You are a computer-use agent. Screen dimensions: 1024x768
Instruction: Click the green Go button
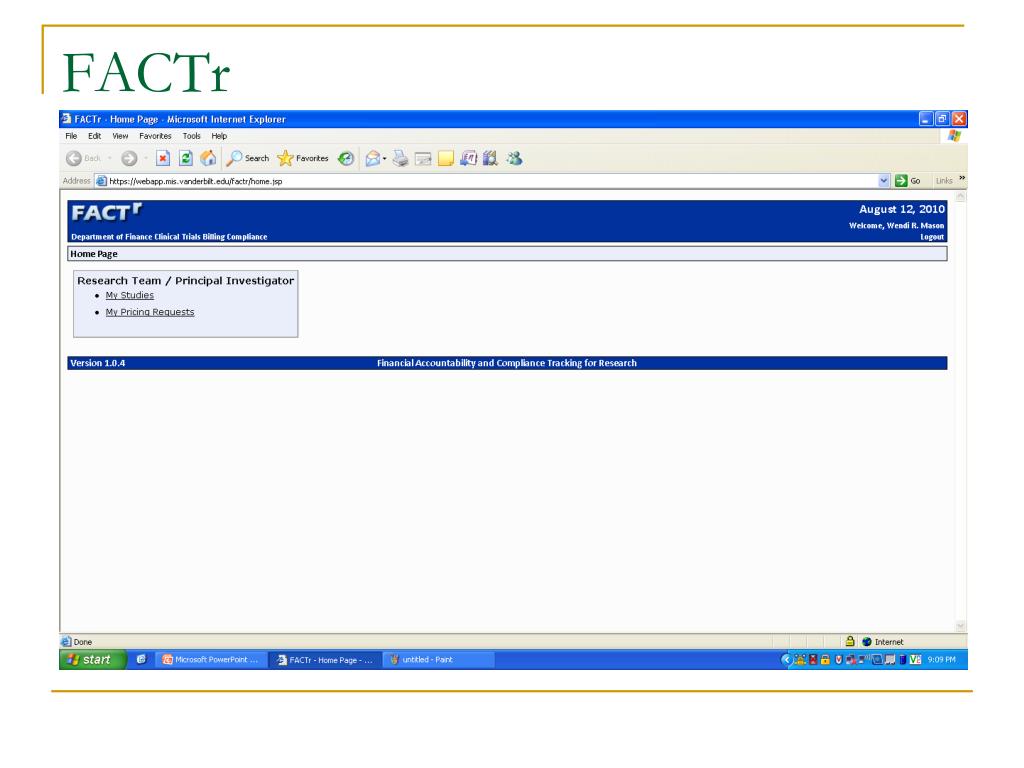908,181
